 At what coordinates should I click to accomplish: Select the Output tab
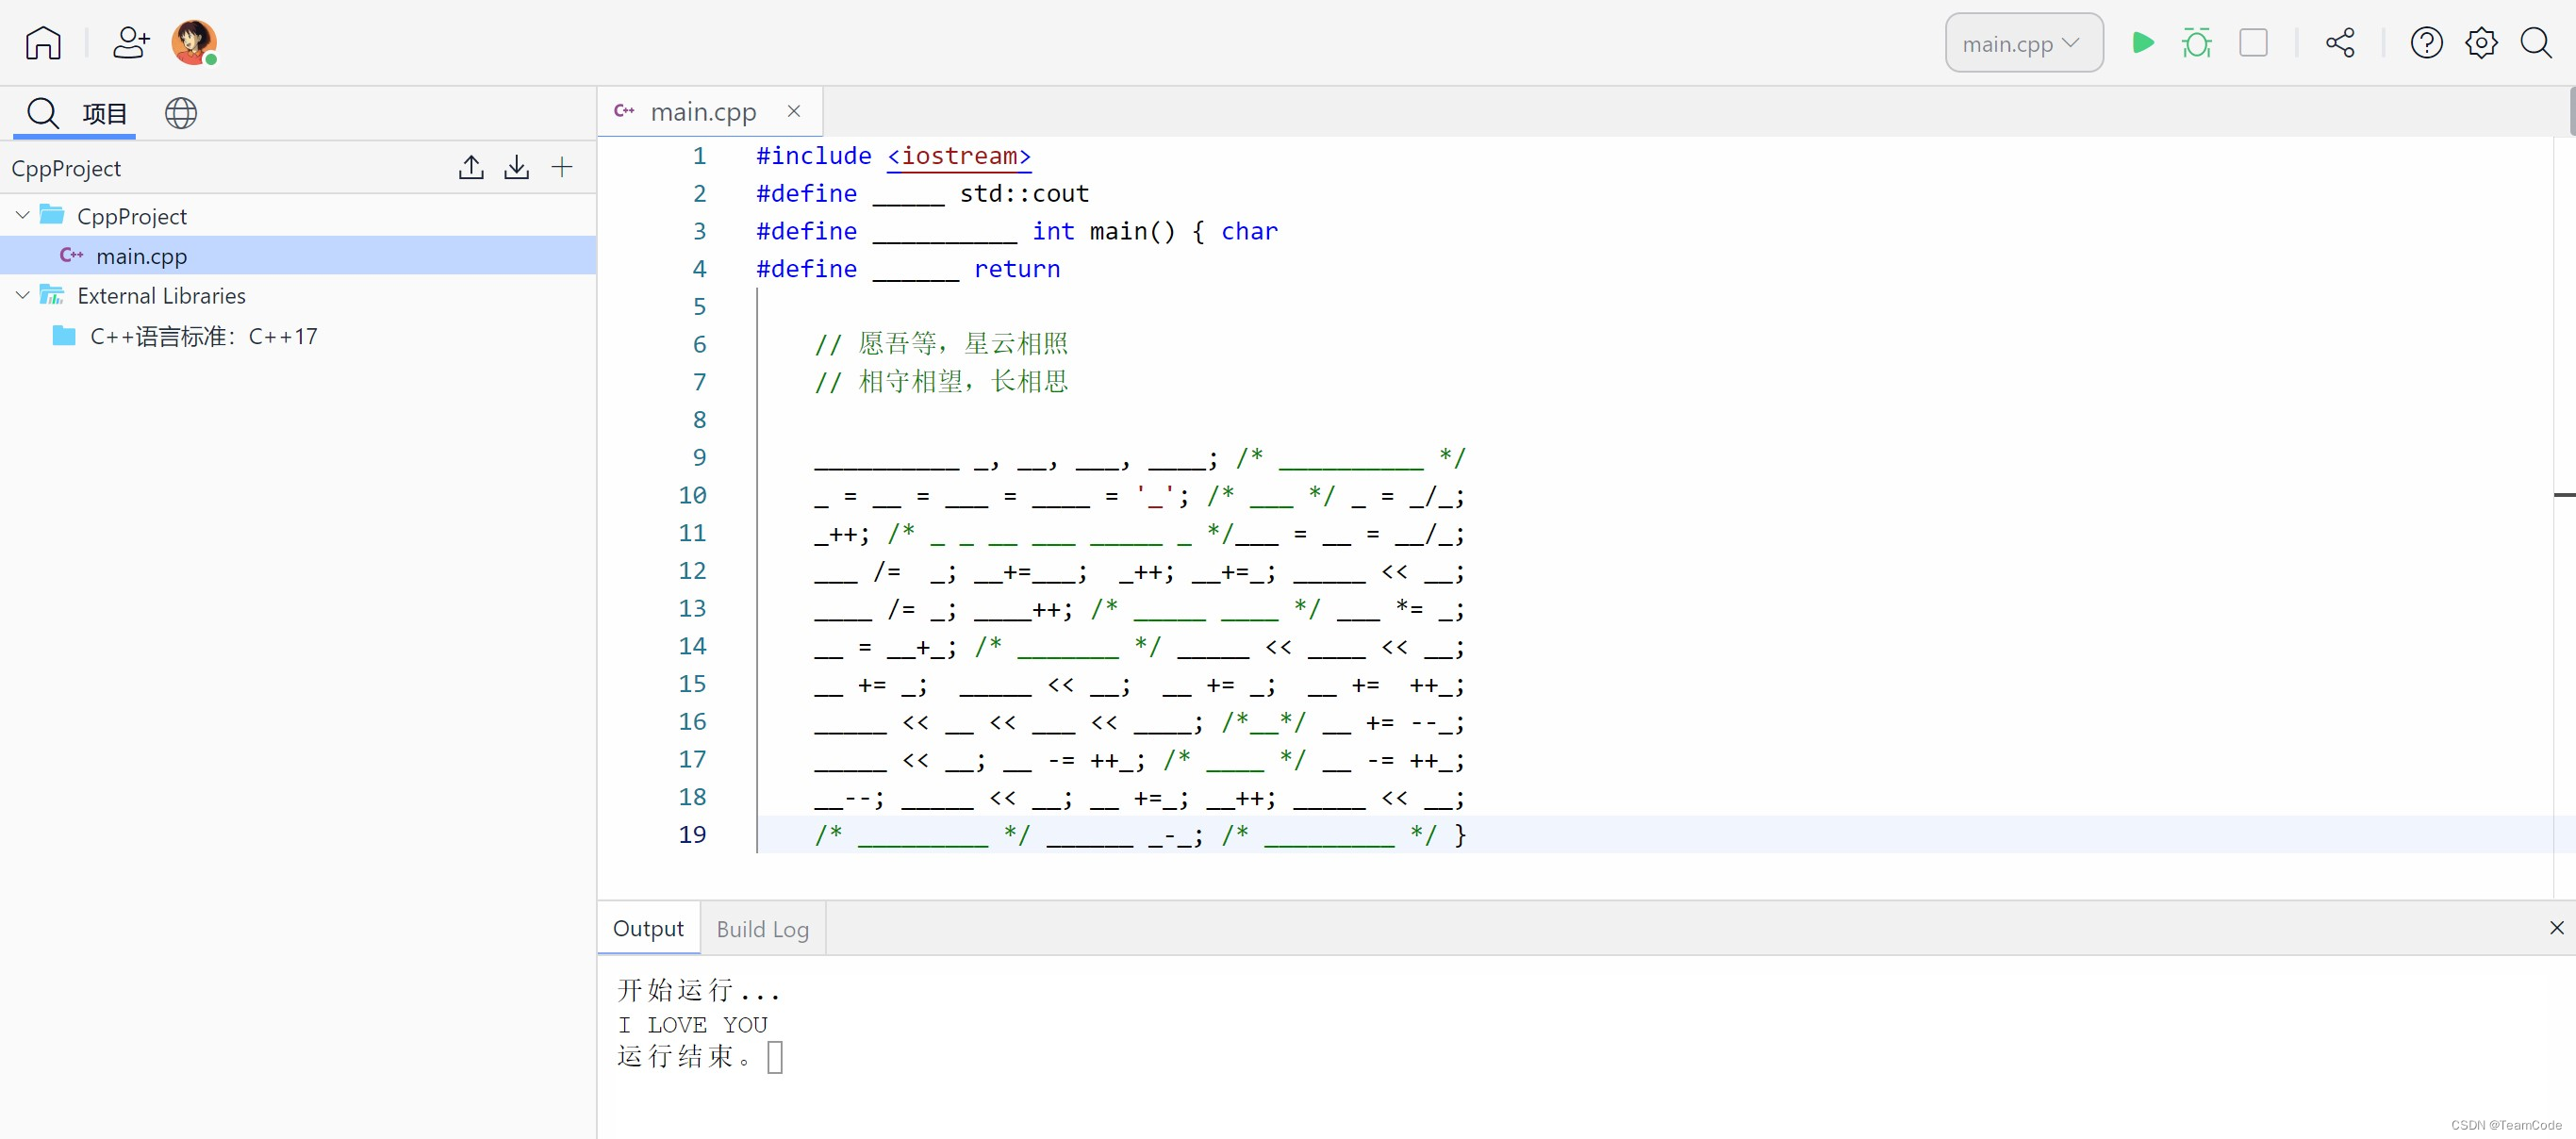648,929
